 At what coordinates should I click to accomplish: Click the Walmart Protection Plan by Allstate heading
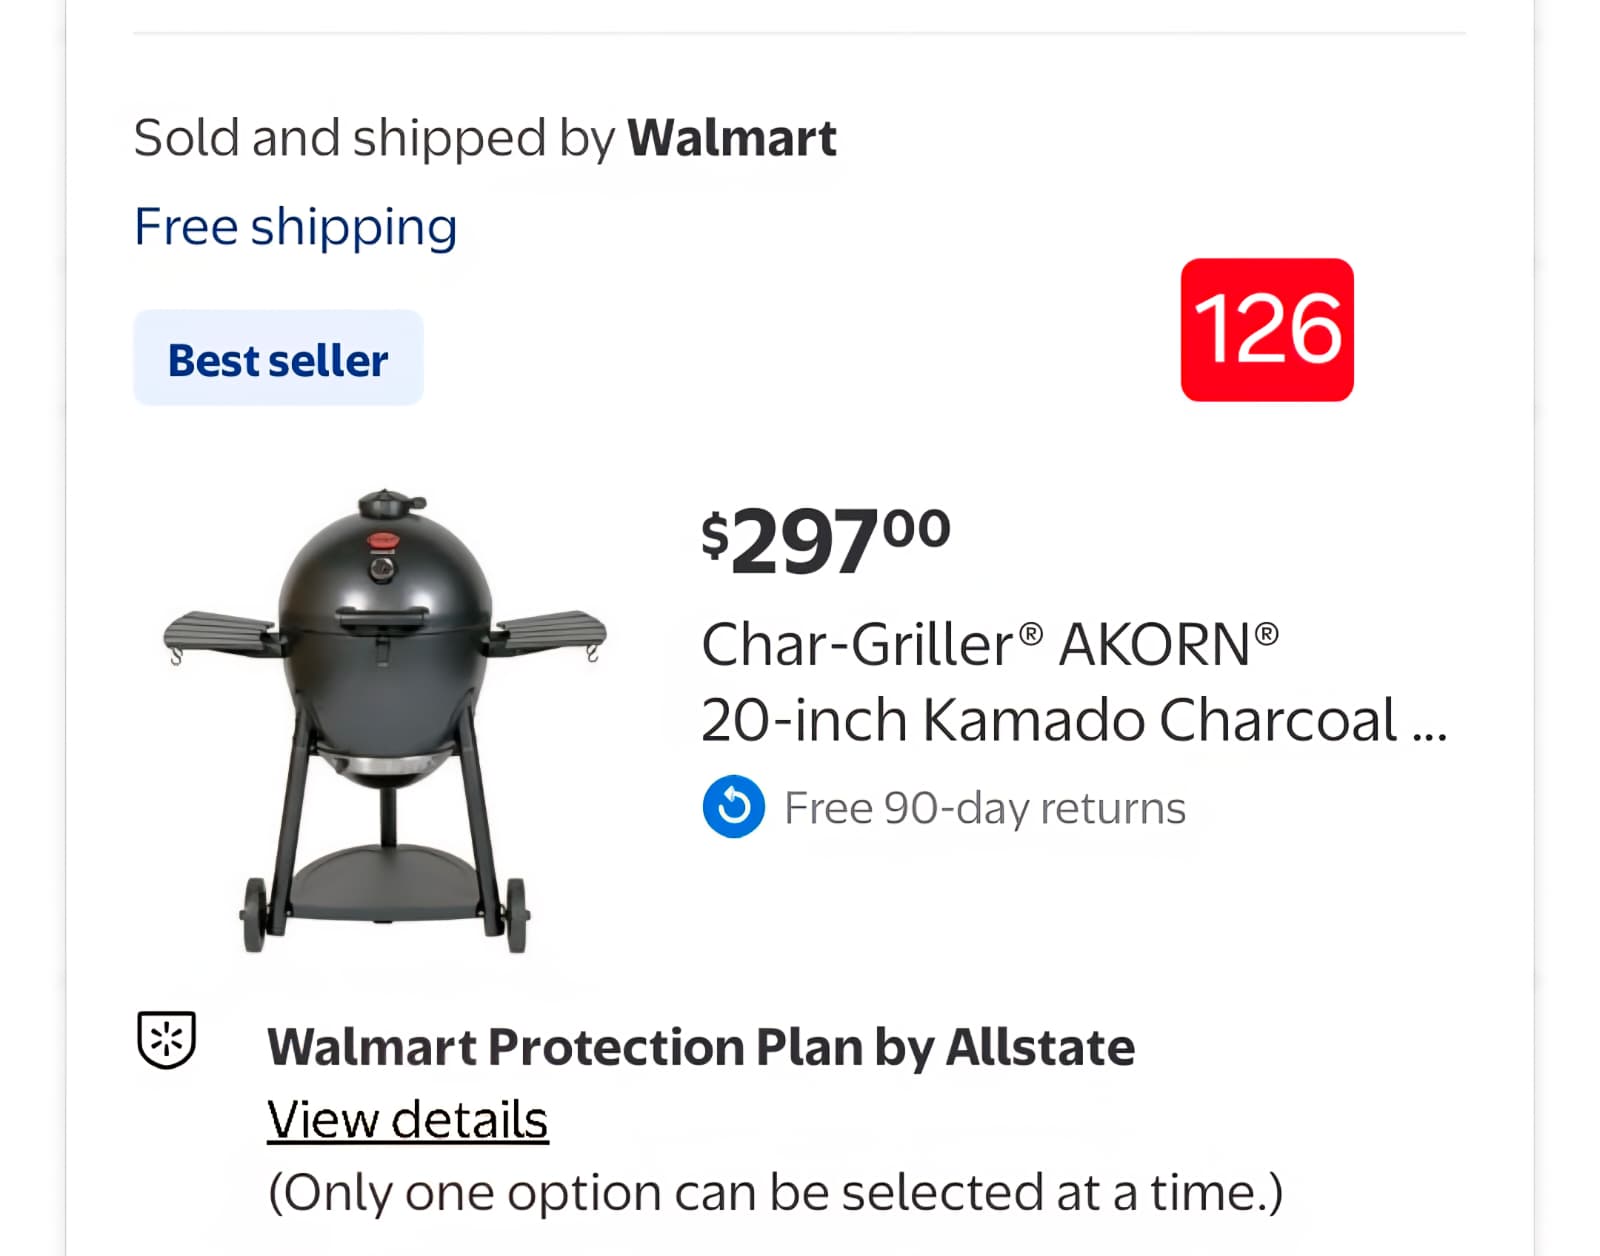click(x=700, y=1048)
